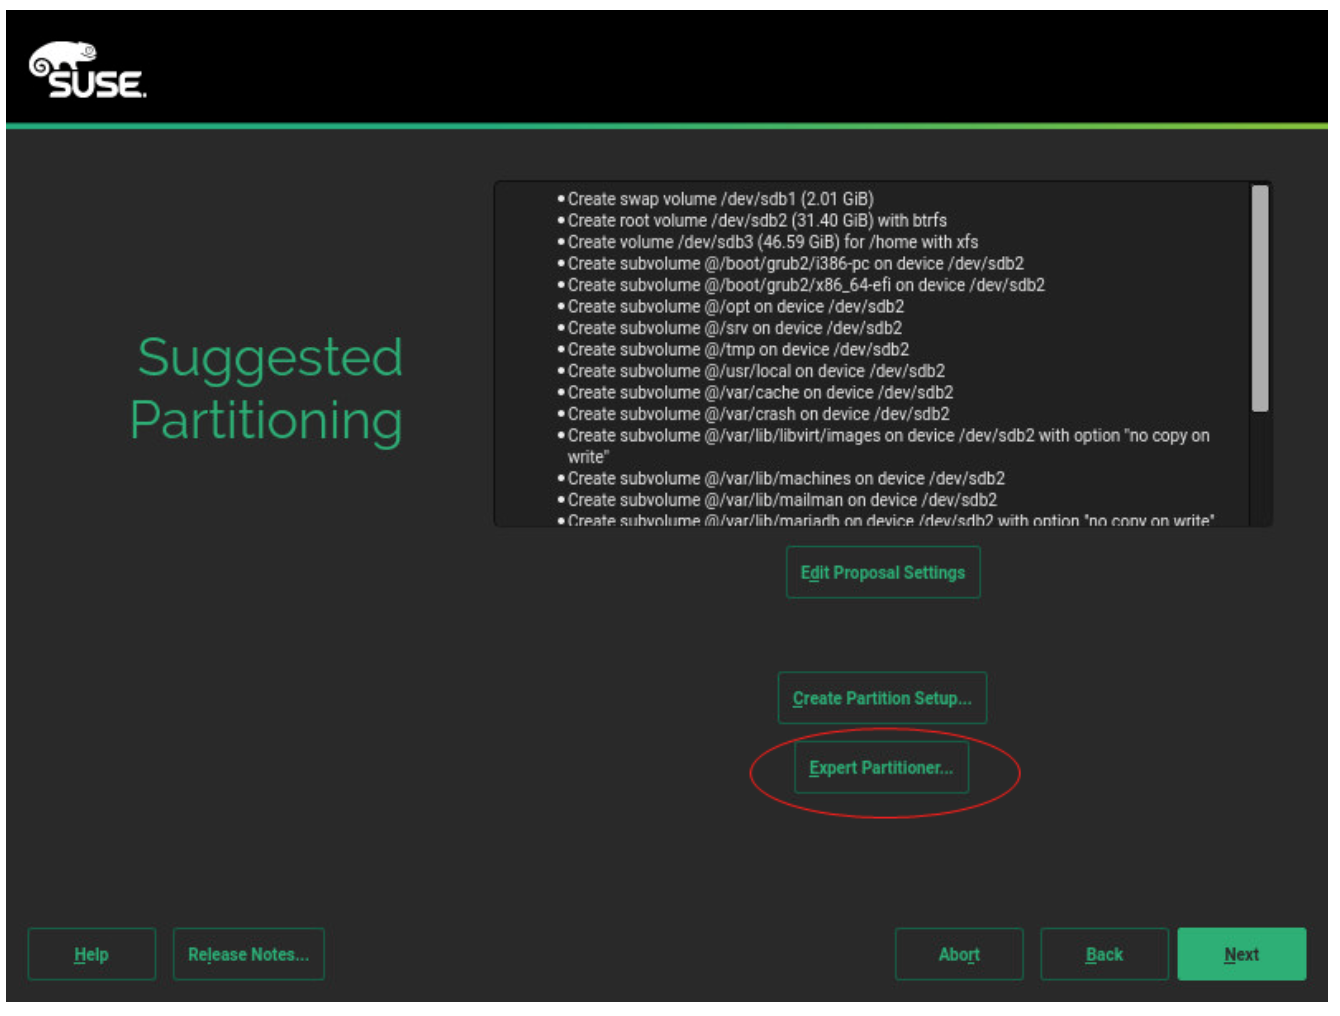Go back with the Back button

coord(1103,955)
